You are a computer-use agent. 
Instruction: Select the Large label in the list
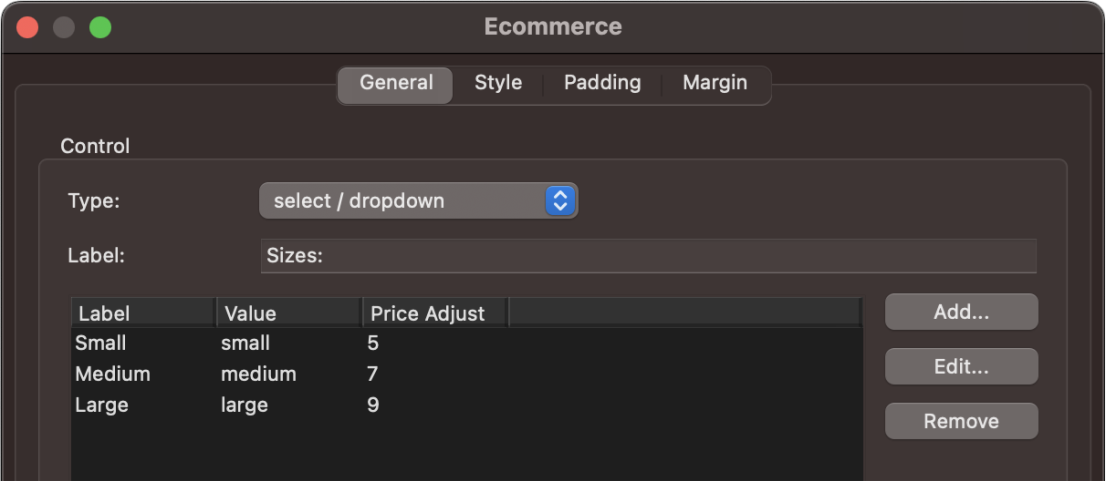pos(102,405)
